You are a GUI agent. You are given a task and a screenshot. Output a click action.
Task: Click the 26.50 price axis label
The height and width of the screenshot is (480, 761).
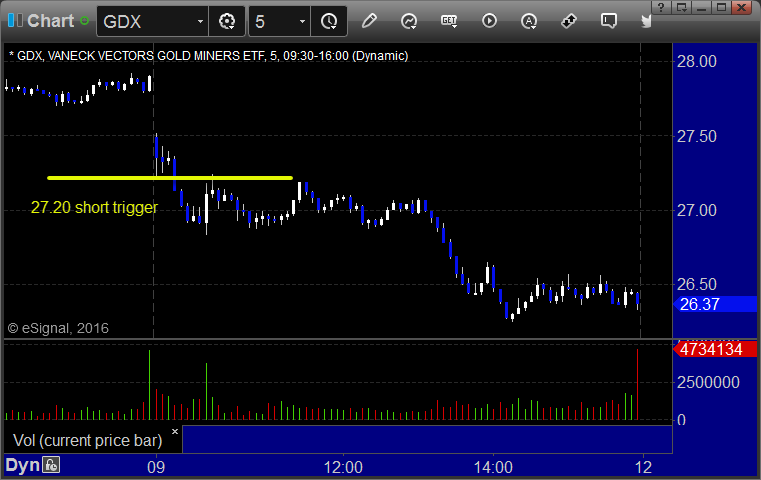point(696,284)
